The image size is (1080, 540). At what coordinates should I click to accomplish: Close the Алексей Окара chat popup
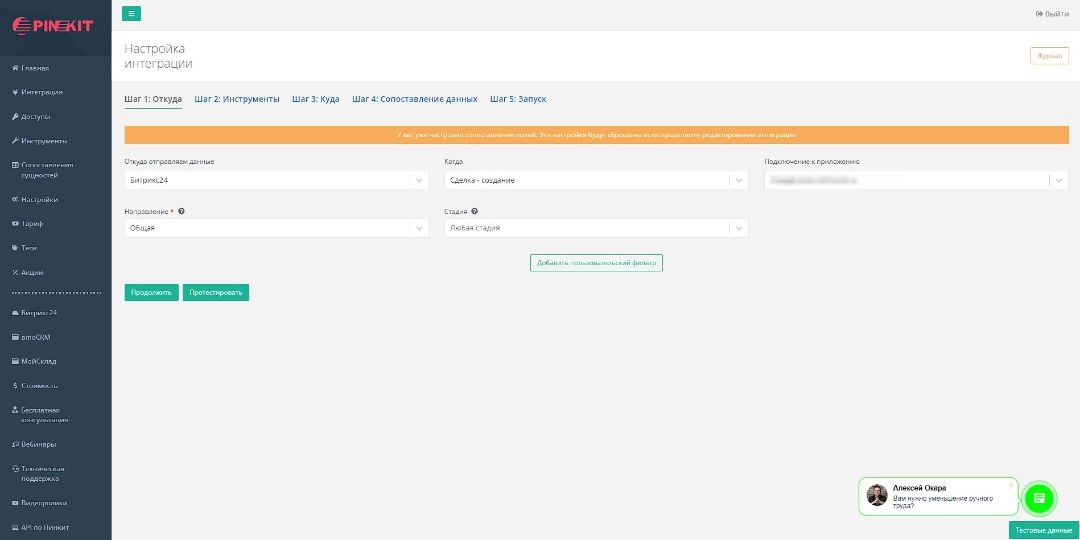(x=1010, y=485)
